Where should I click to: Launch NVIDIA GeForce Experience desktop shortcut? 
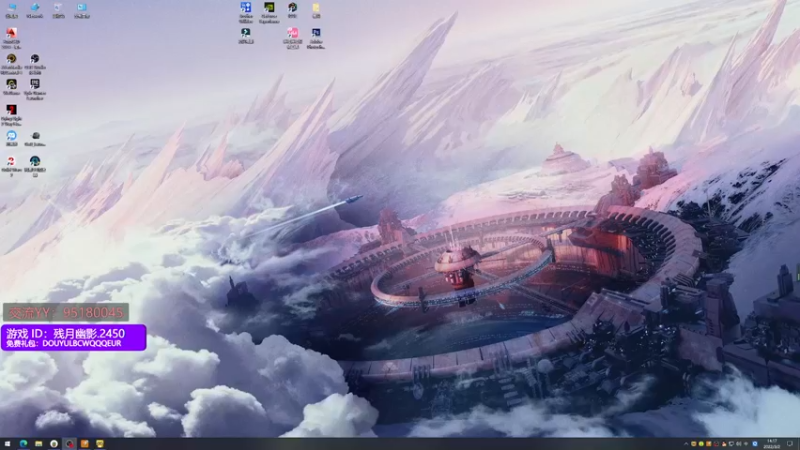[x=269, y=12]
